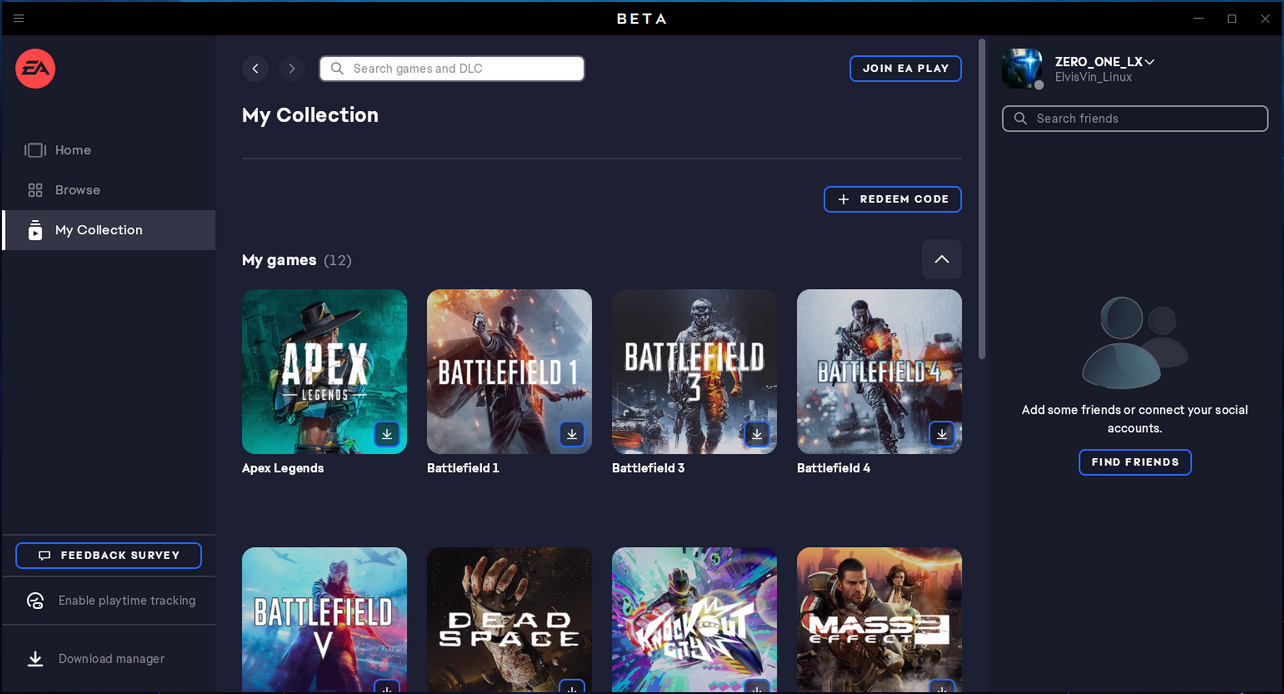This screenshot has width=1284, height=694.
Task: Click the collection vertical scrollbar
Action: (x=982, y=200)
